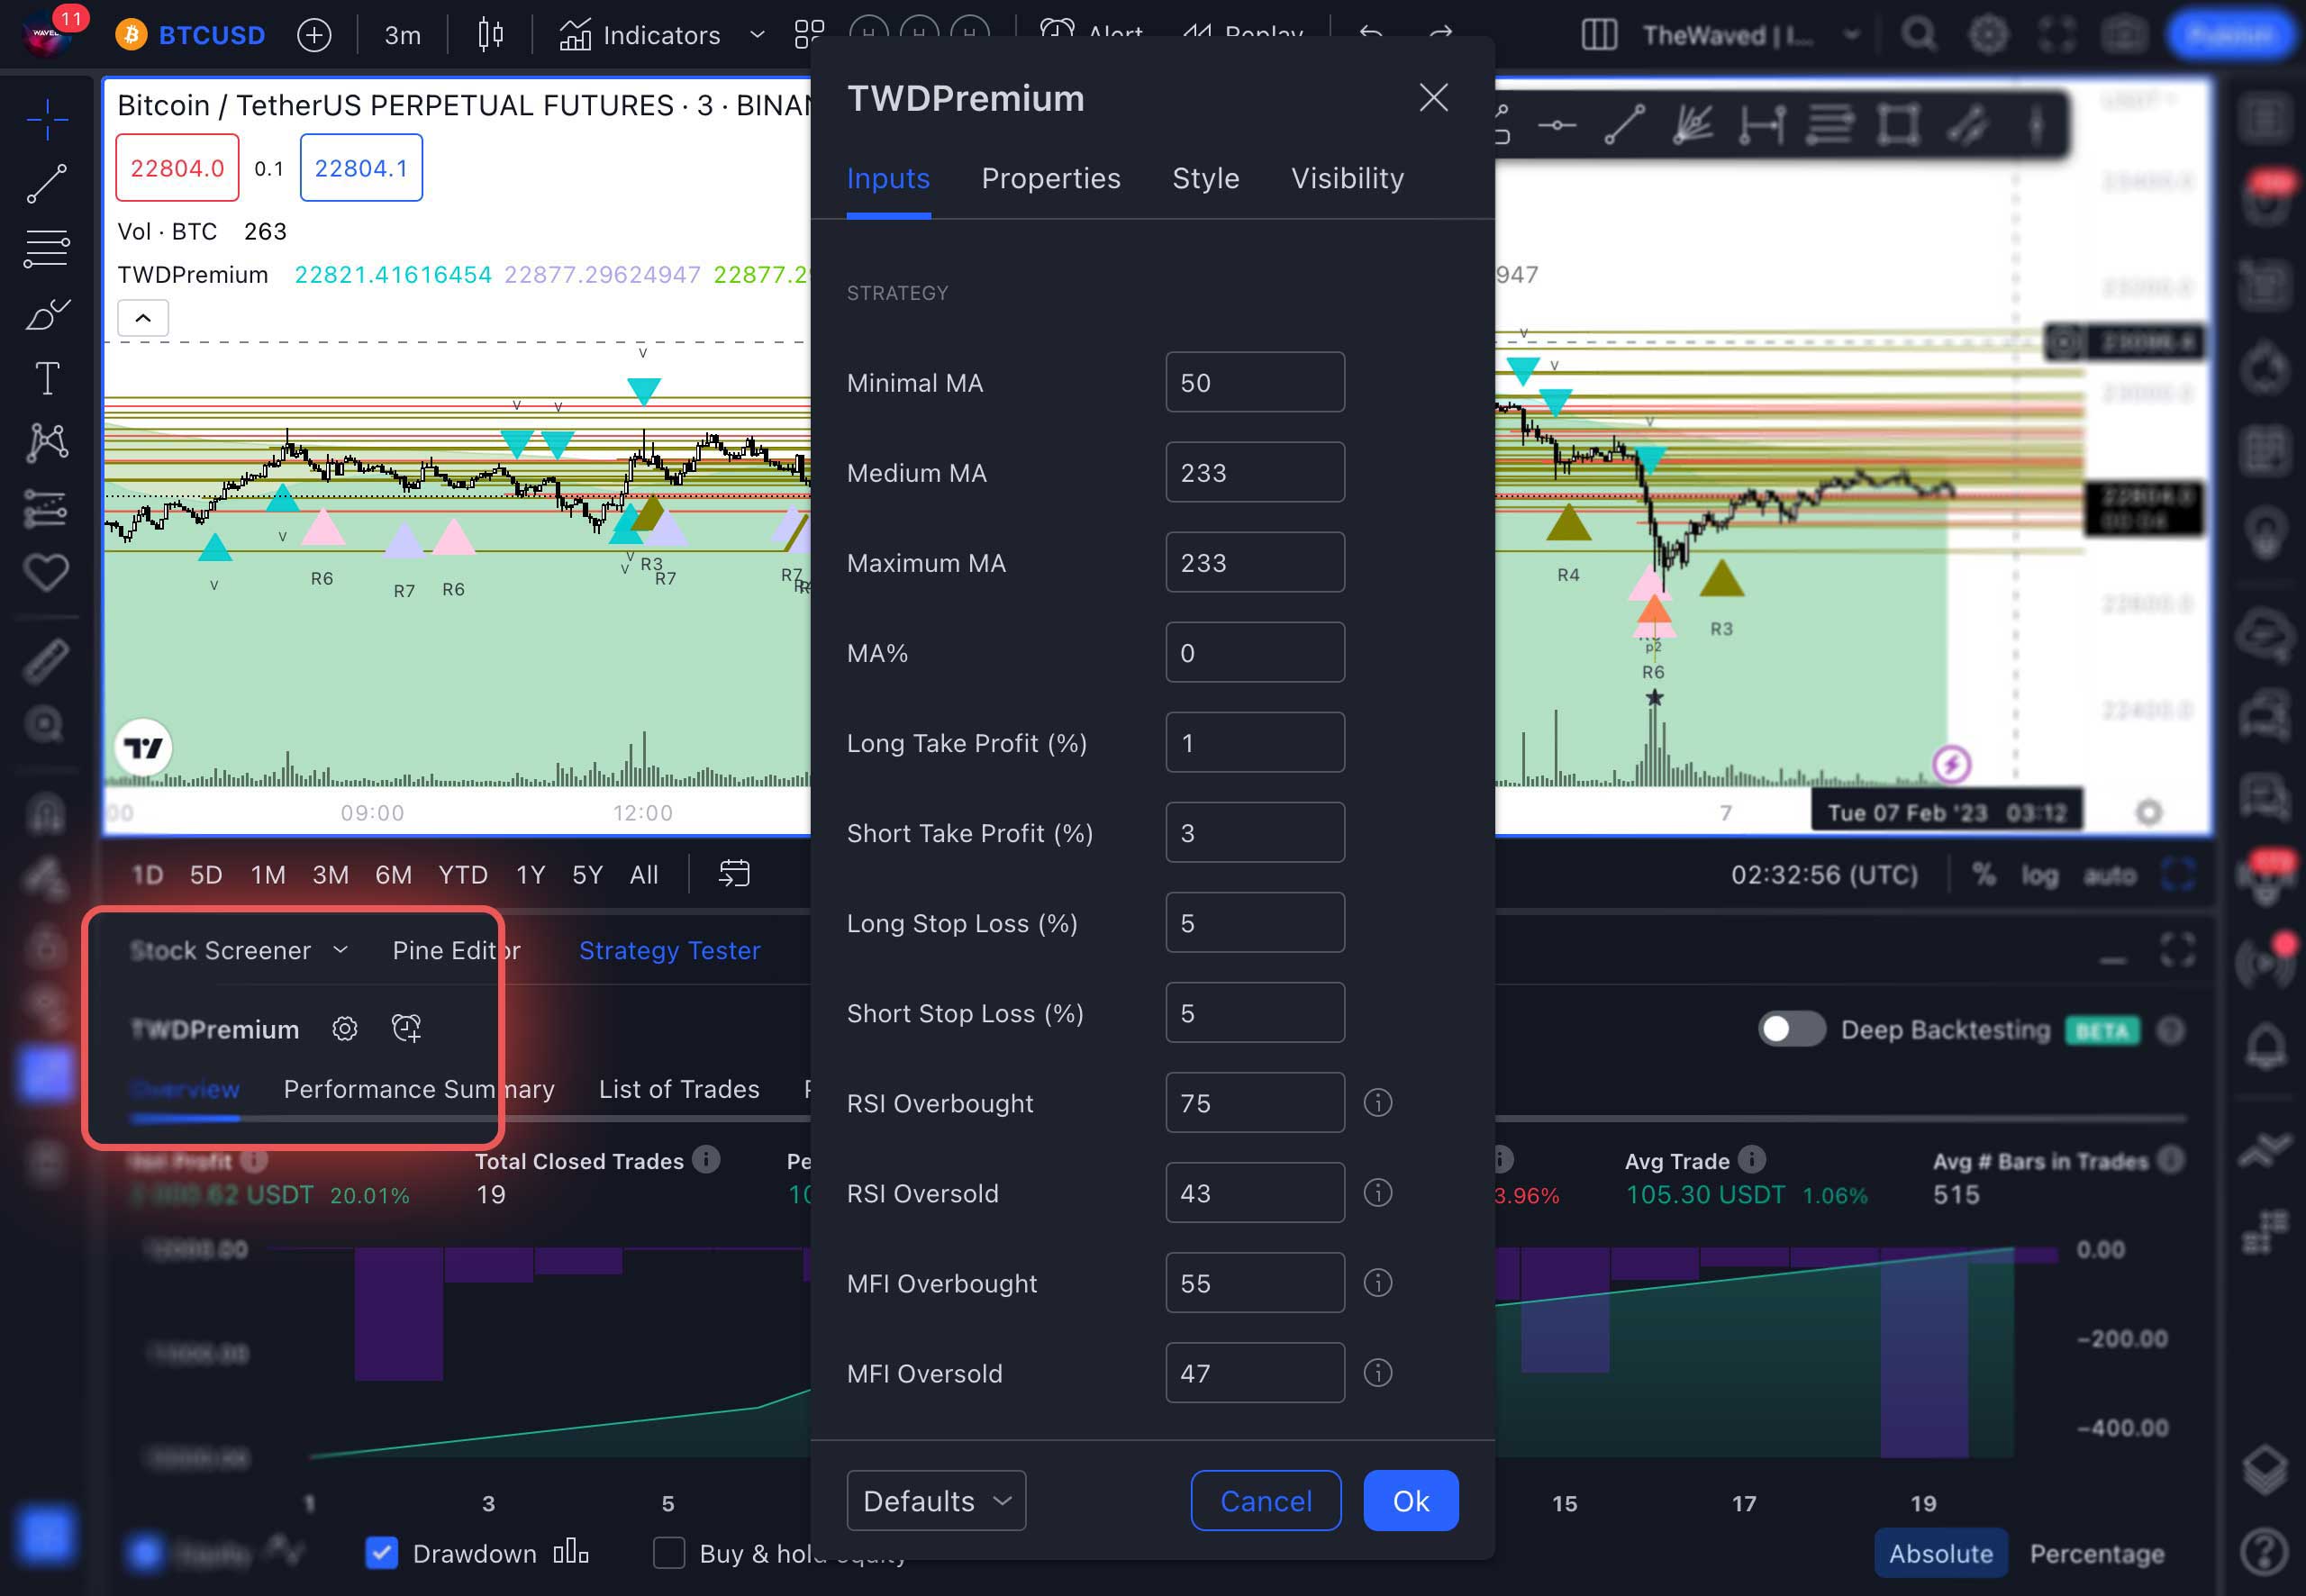2306x1596 pixels.
Task: Select the layout setup icon
Action: click(1599, 35)
